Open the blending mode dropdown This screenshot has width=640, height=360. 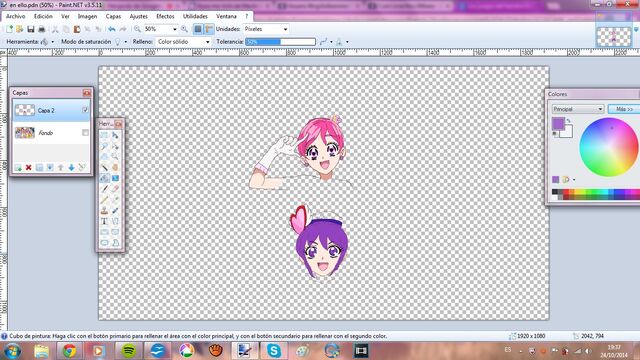click(x=347, y=42)
